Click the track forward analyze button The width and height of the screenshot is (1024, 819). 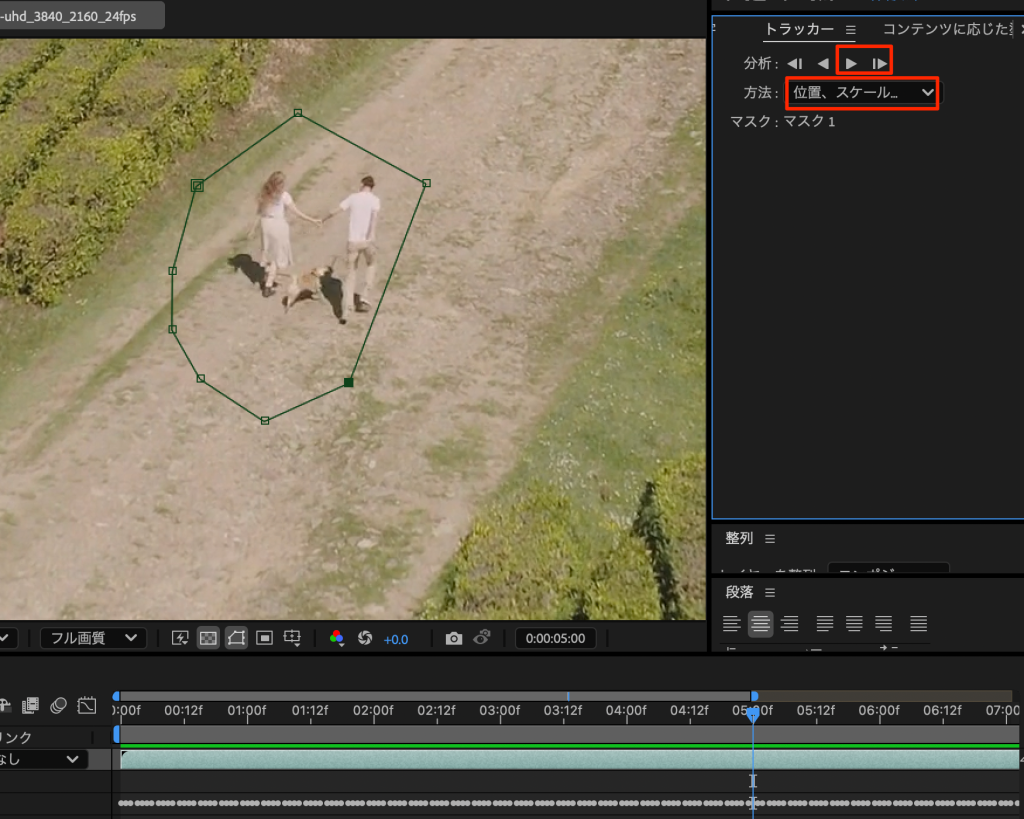click(x=851, y=63)
